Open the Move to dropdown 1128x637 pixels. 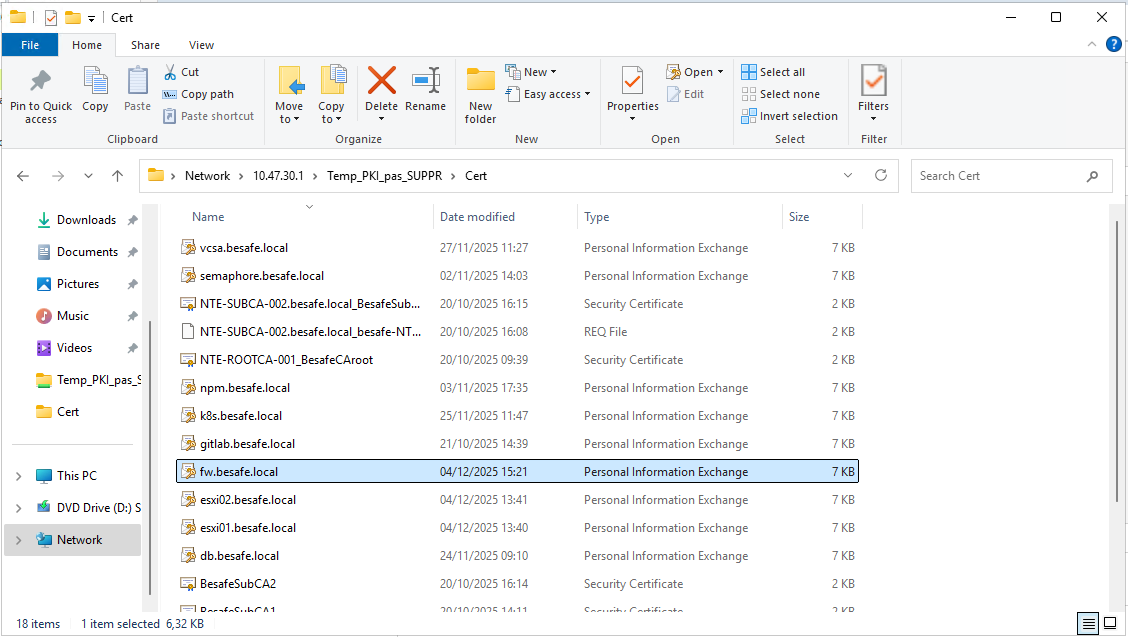(x=289, y=112)
